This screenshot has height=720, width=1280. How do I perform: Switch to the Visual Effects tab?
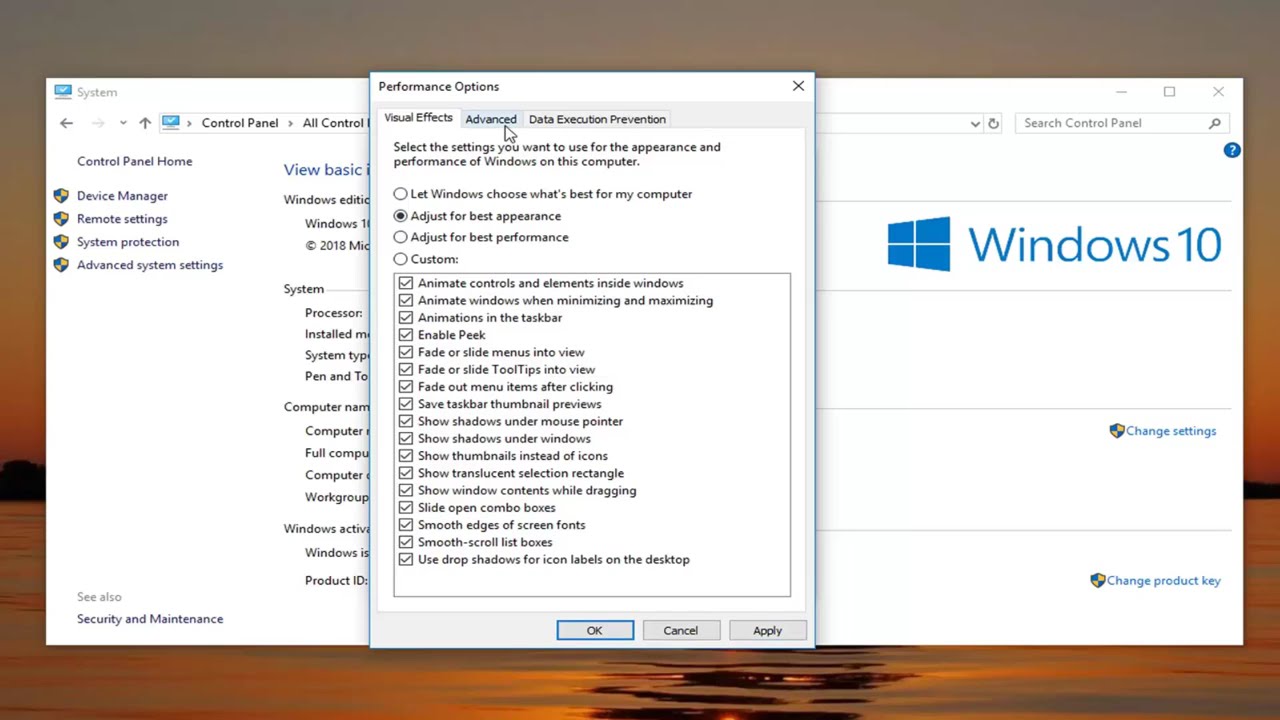tap(418, 118)
